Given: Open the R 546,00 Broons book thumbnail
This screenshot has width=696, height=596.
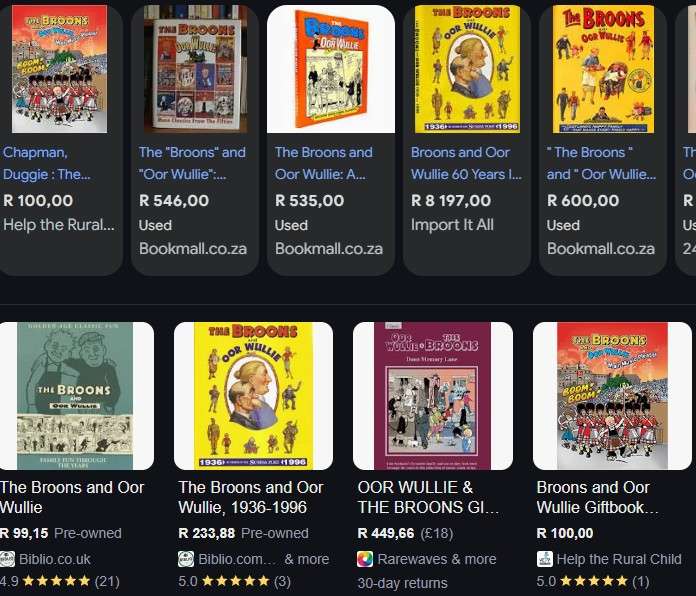Looking at the screenshot, I should (x=195, y=69).
